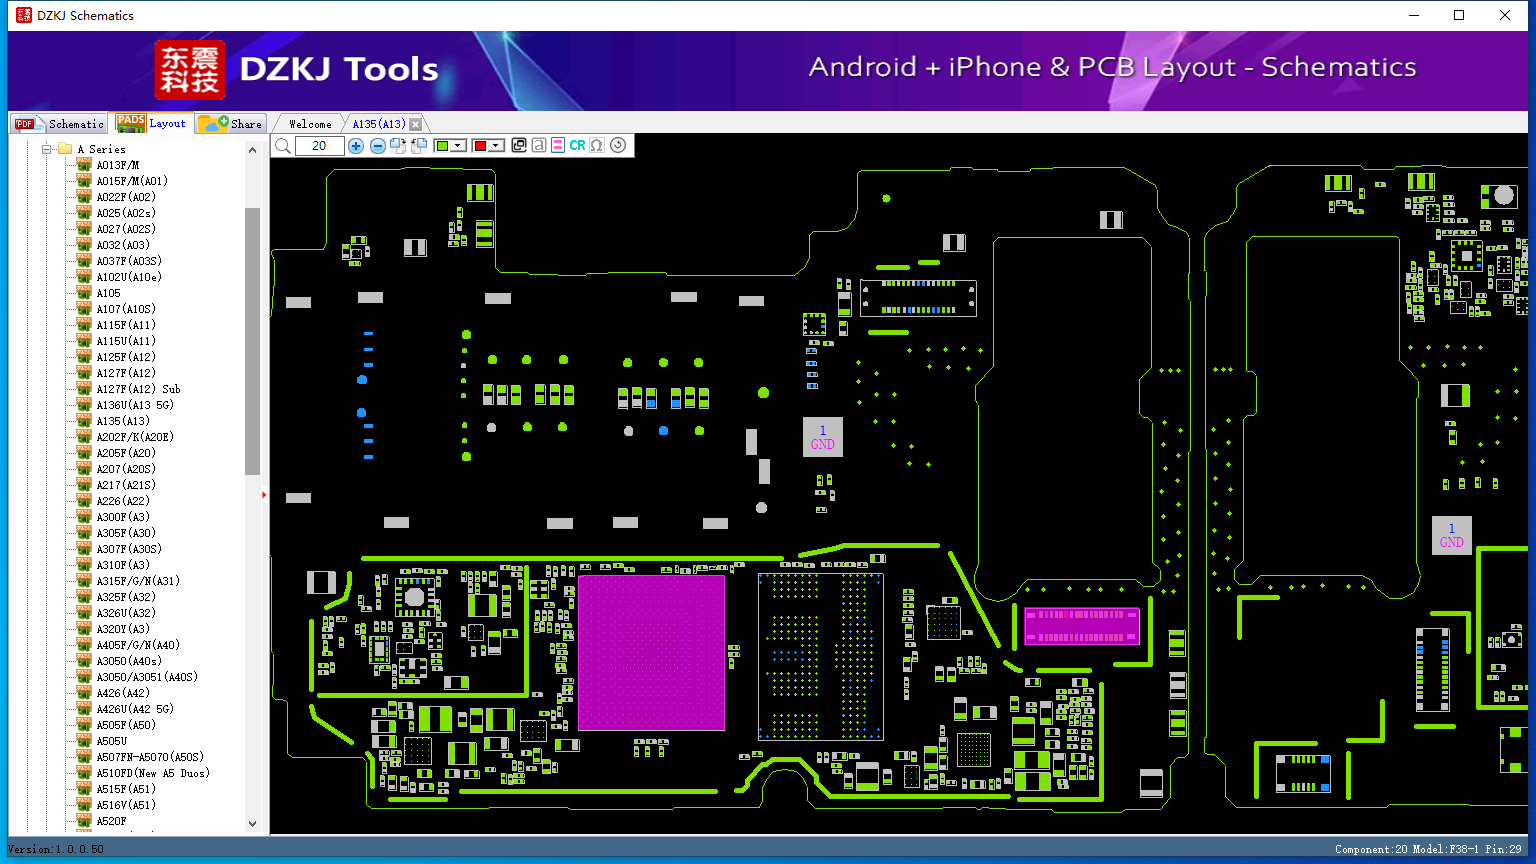Zoom in with the blue plus button
This screenshot has height=864, width=1536.
pos(356,146)
